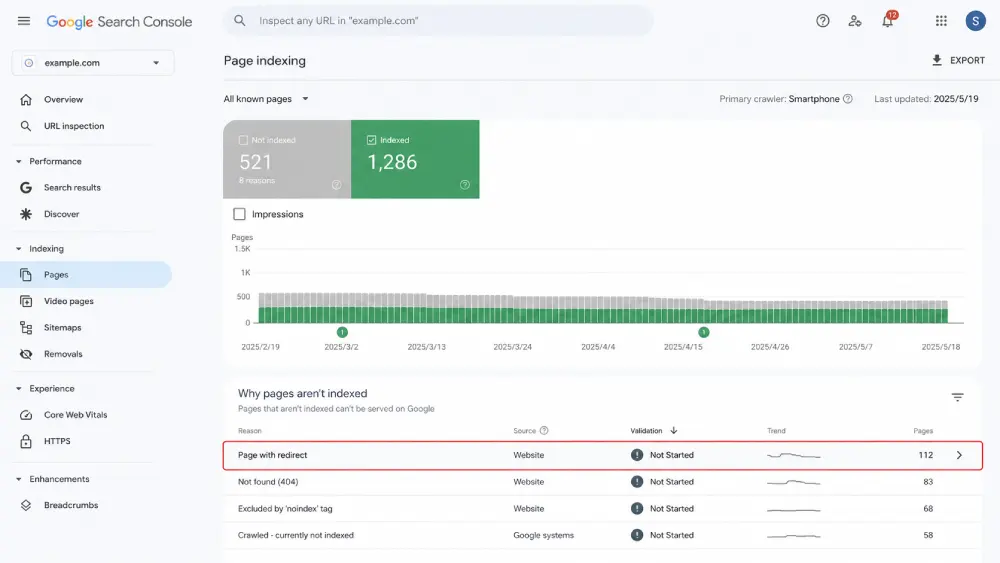Click help icon on Not indexed card
1000x563 pixels.
[336, 185]
